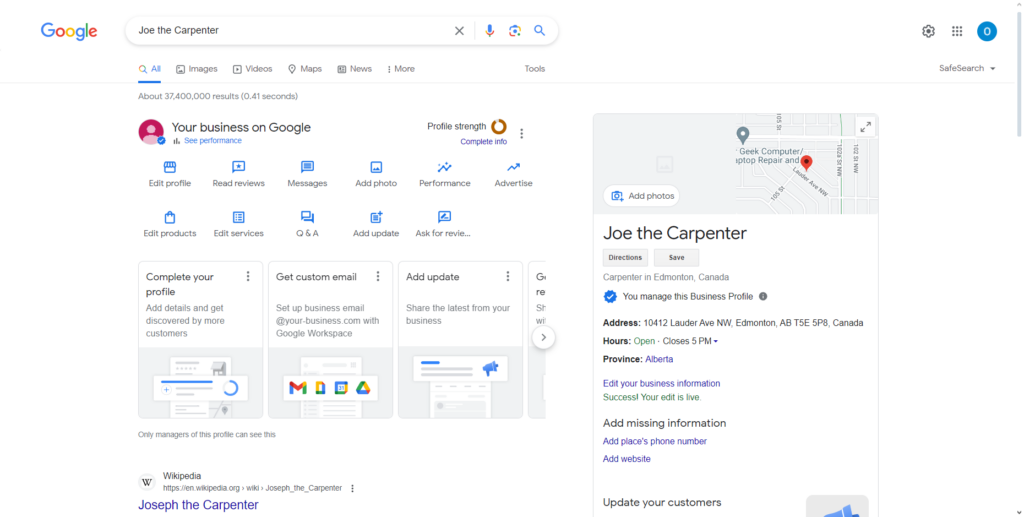The height and width of the screenshot is (517, 1024).
Task: Switch to the Maps tab
Action: pyautogui.click(x=305, y=69)
